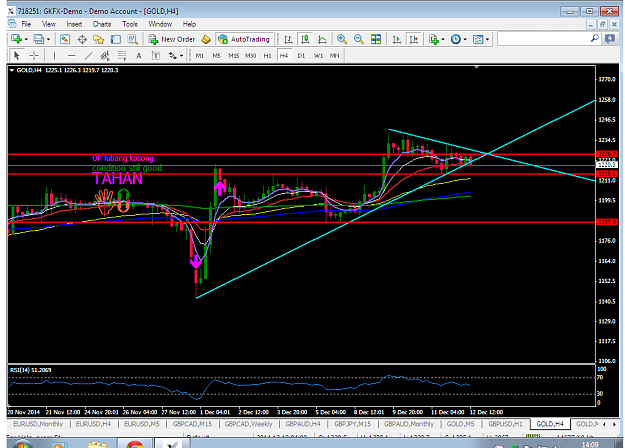Image resolution: width=625 pixels, height=448 pixels.
Task: Open the Window menu
Action: 160,24
